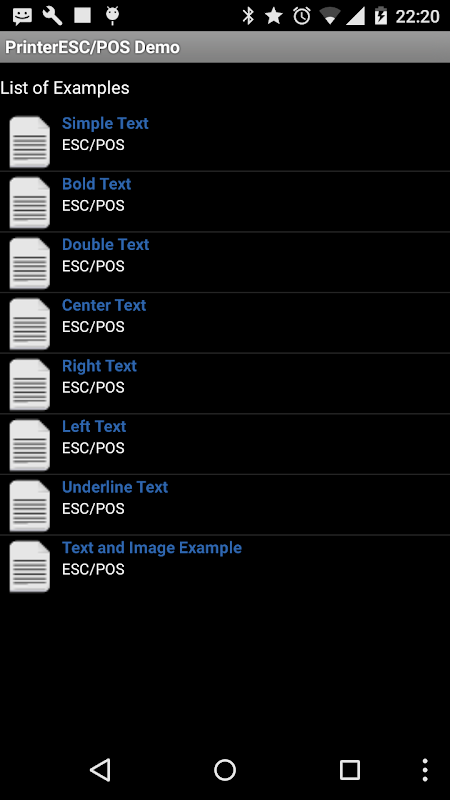Image resolution: width=450 pixels, height=800 pixels.
Task: Tap the Wi-Fi signal status icon
Action: click(x=330, y=16)
